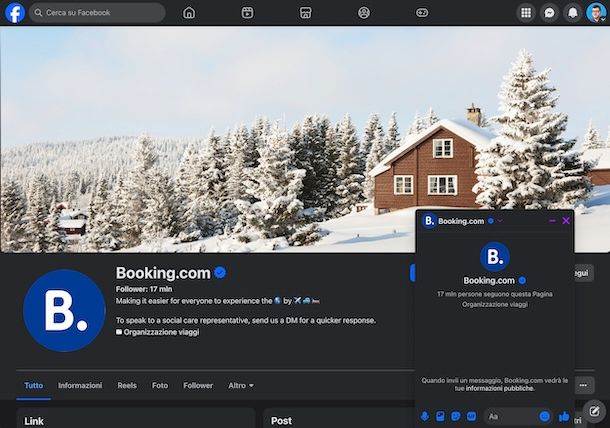Attach a photo with the image icon
Image resolution: width=610 pixels, height=428 pixels.
point(440,416)
